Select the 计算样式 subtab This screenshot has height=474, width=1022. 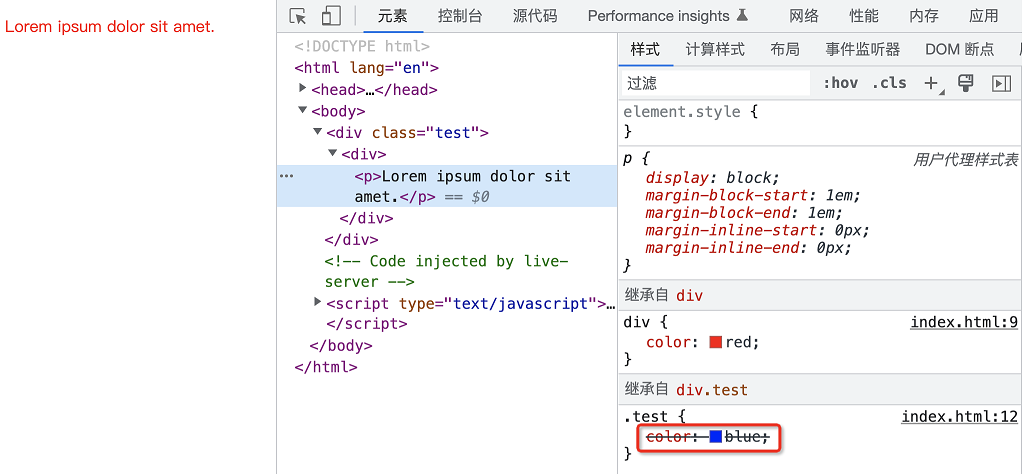tap(715, 50)
